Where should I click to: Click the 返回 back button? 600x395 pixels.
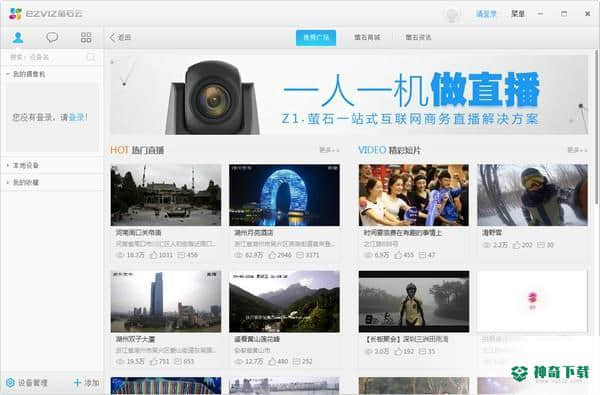pyautogui.click(x=121, y=38)
